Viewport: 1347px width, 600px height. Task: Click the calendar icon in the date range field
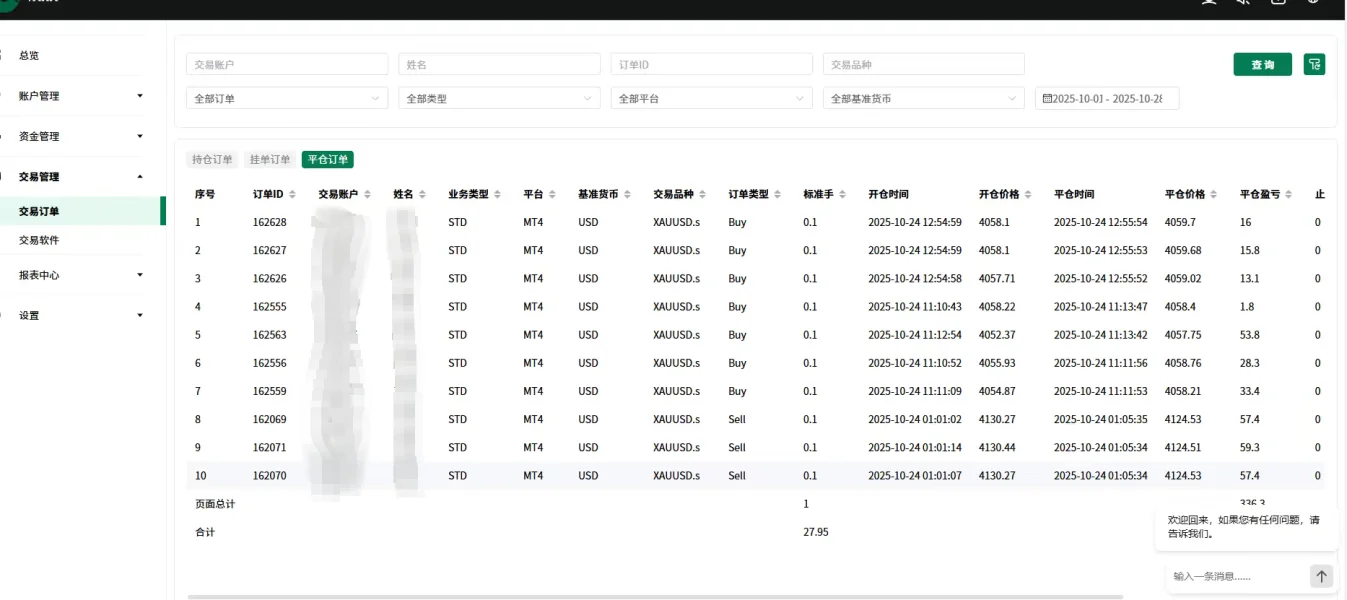1047,99
